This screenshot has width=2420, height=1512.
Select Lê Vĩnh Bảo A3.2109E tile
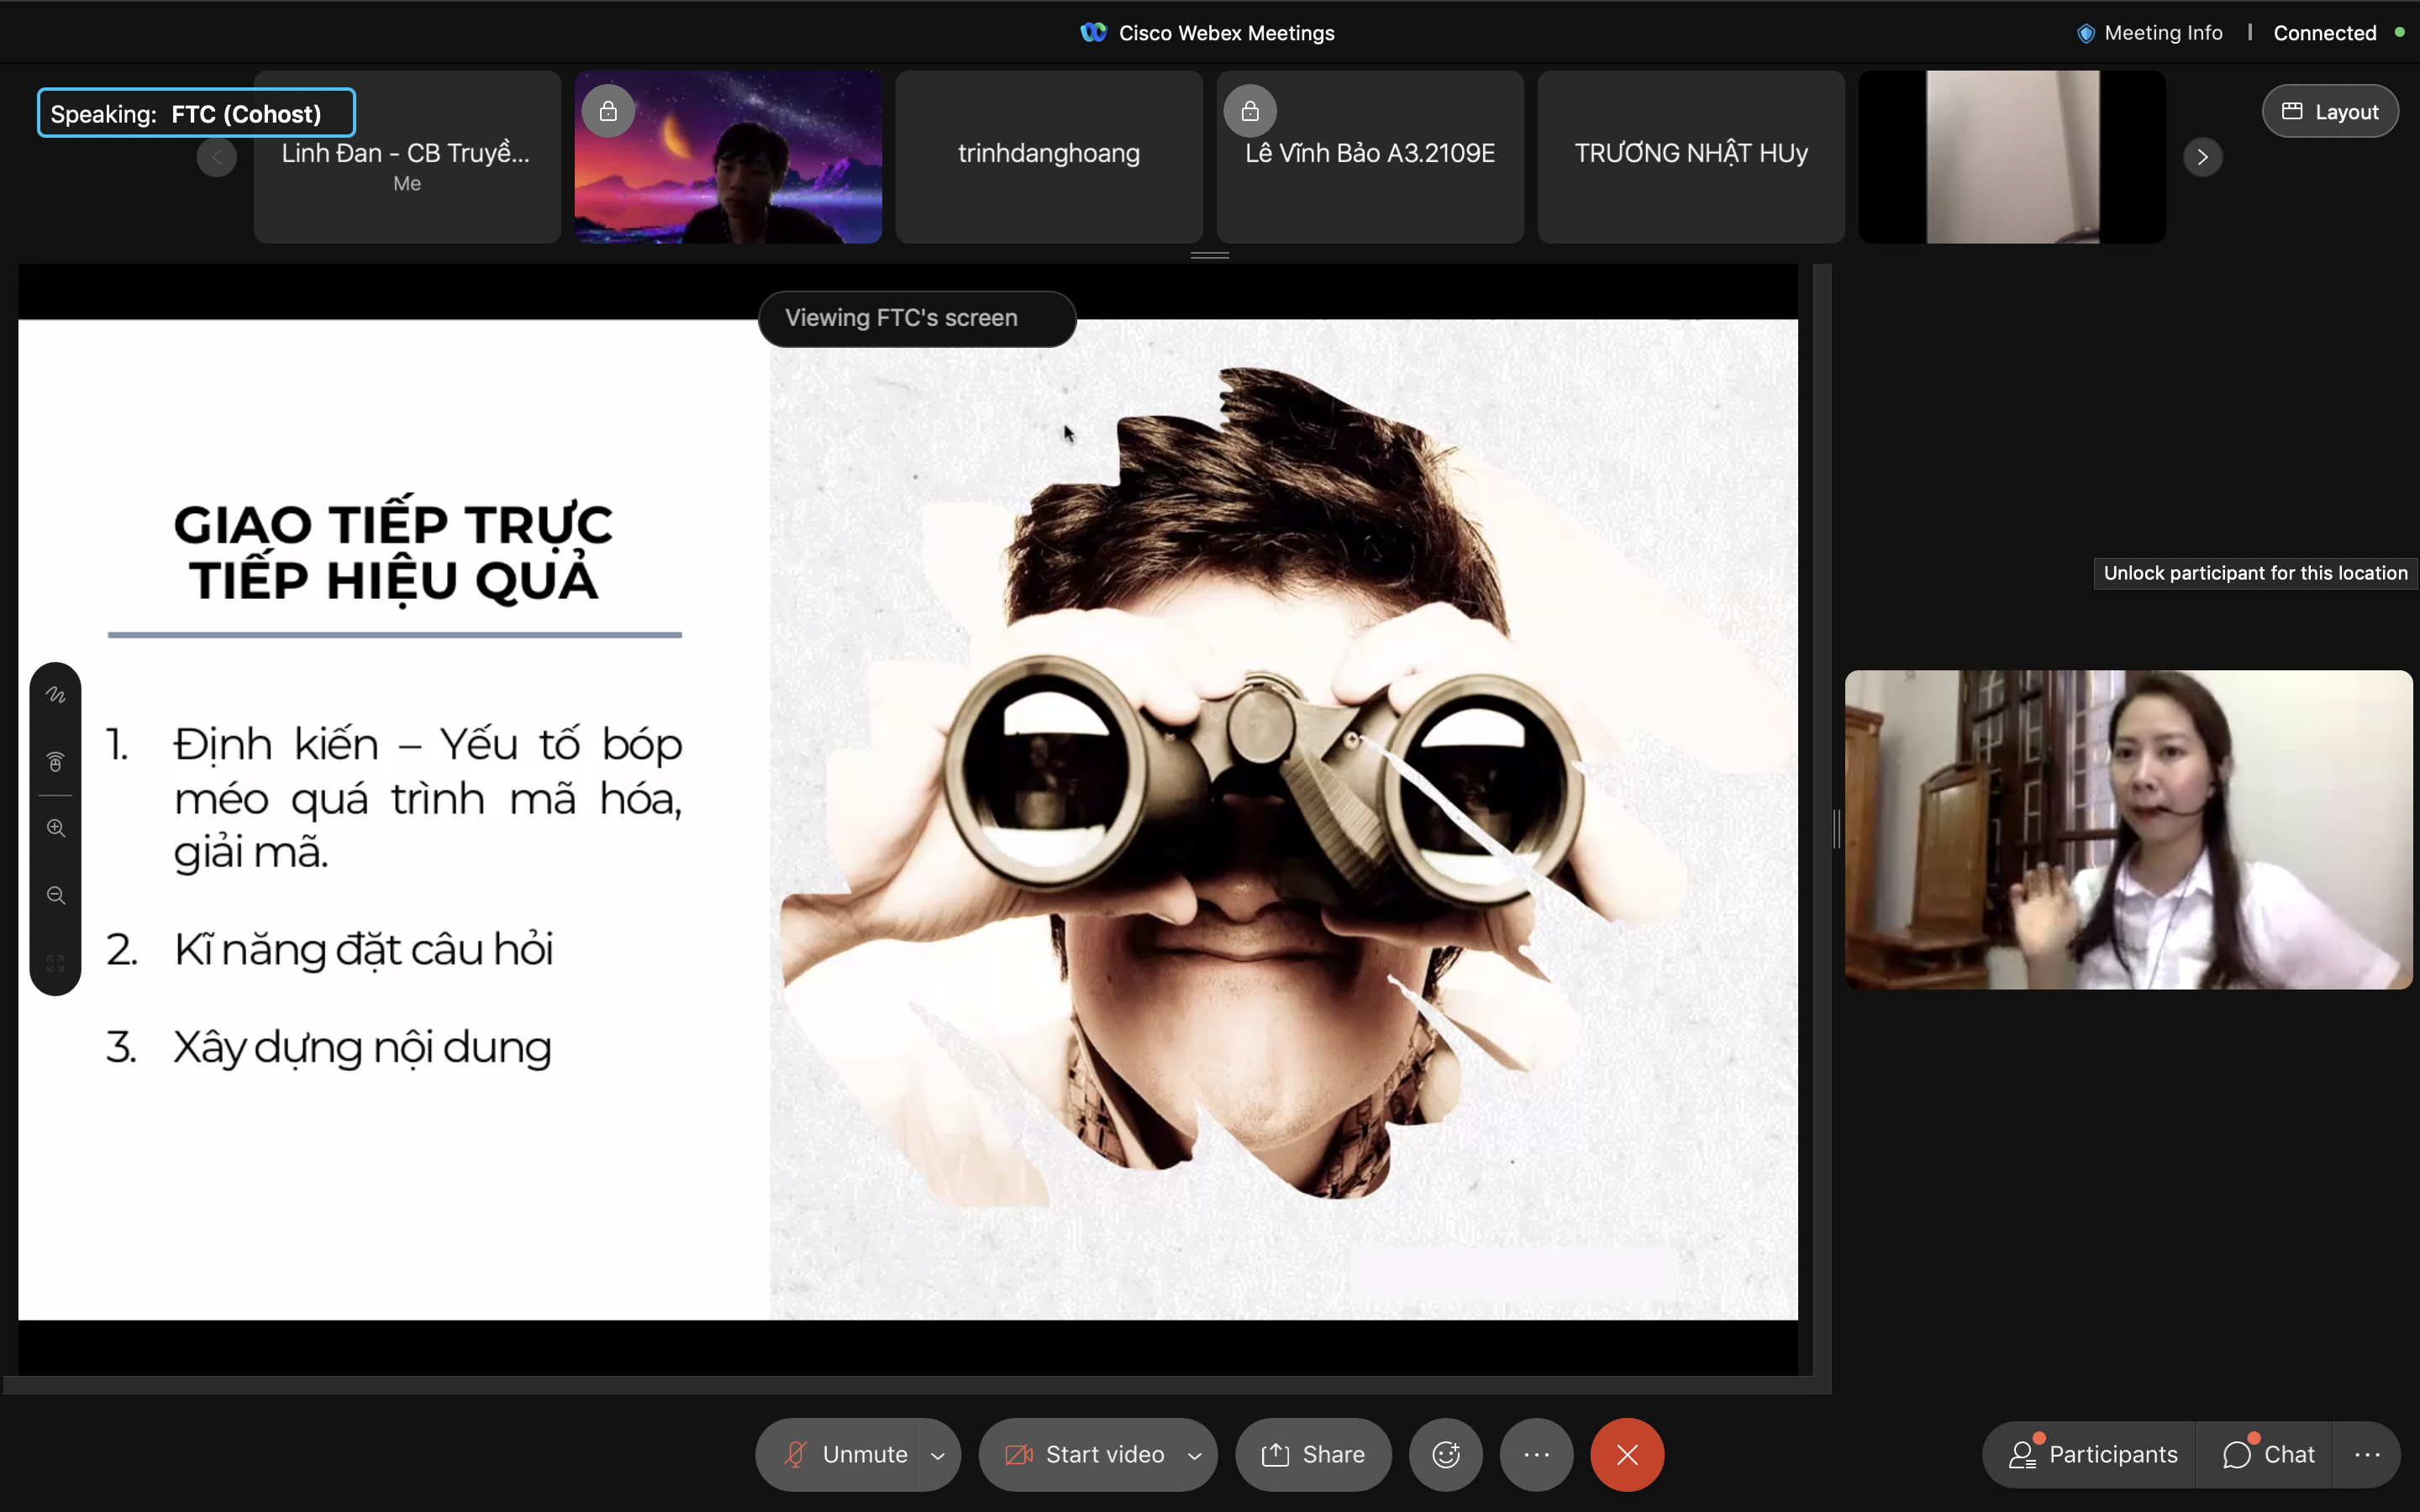click(x=1370, y=157)
